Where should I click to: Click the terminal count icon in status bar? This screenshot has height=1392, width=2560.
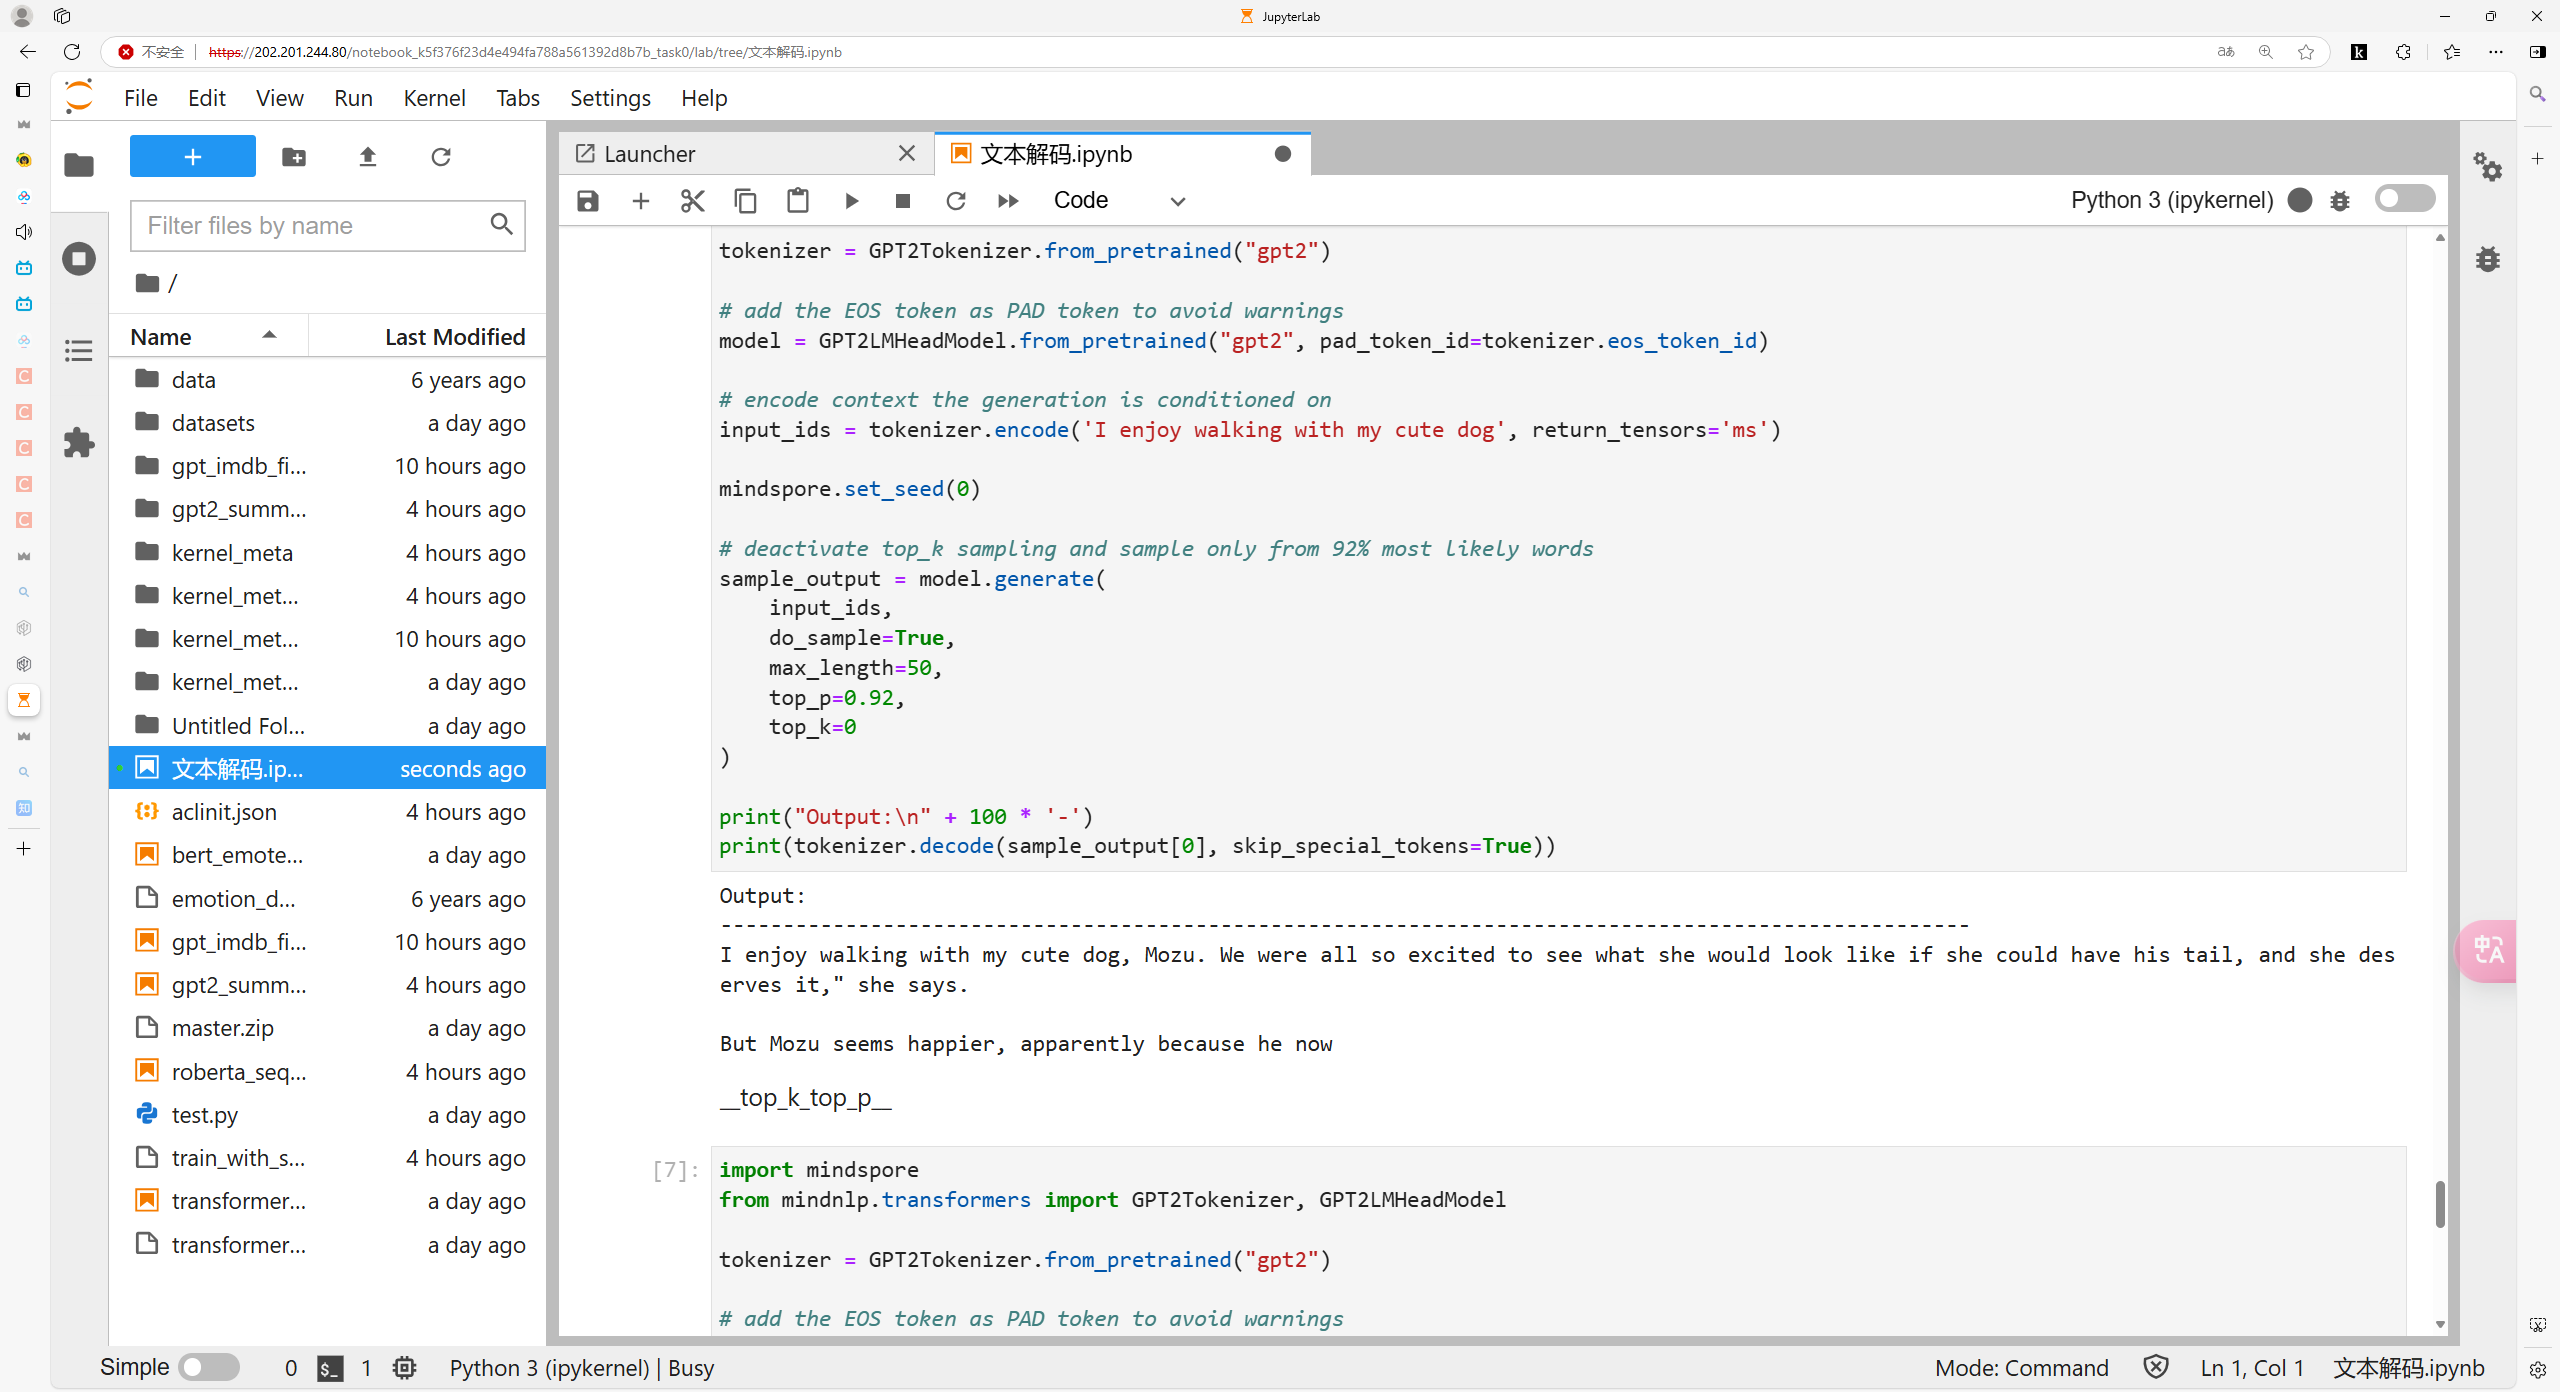pos(330,1368)
